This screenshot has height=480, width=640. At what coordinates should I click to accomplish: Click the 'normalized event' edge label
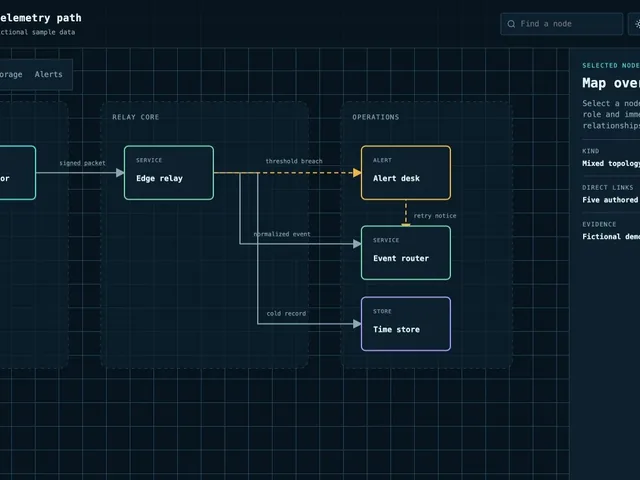[x=282, y=234]
